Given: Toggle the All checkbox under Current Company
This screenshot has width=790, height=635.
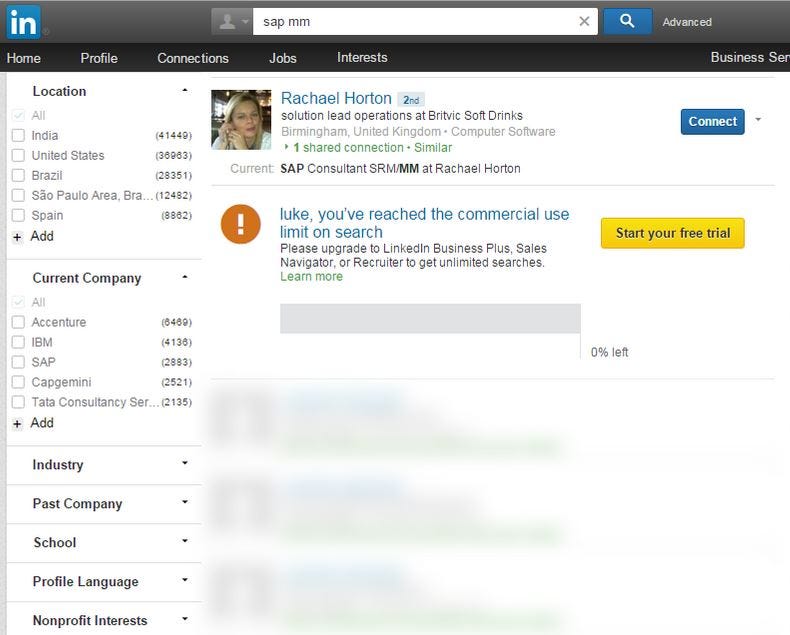Looking at the screenshot, I should point(18,302).
